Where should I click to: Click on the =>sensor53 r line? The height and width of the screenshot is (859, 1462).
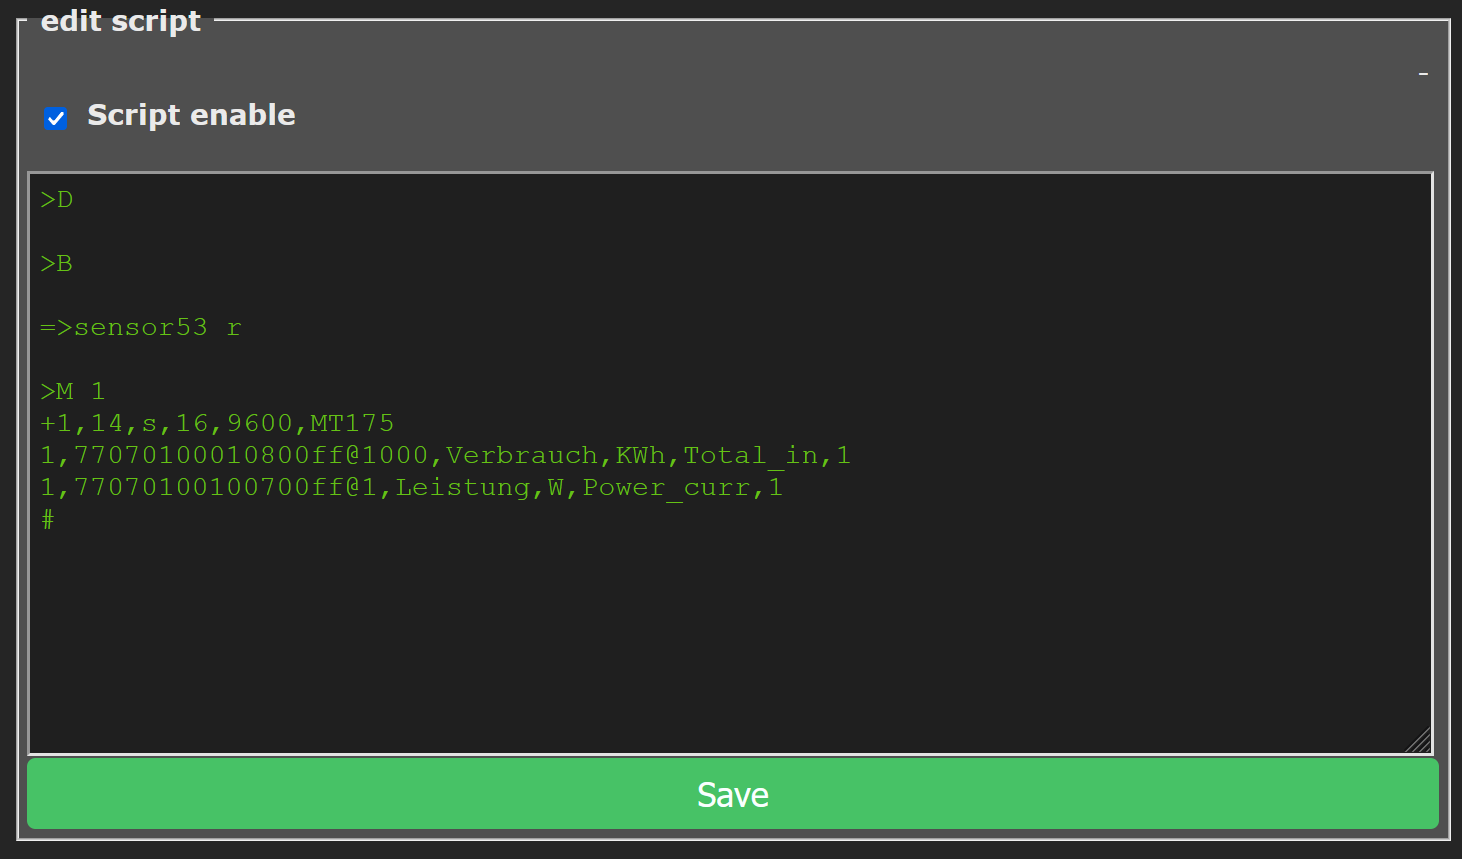(141, 327)
